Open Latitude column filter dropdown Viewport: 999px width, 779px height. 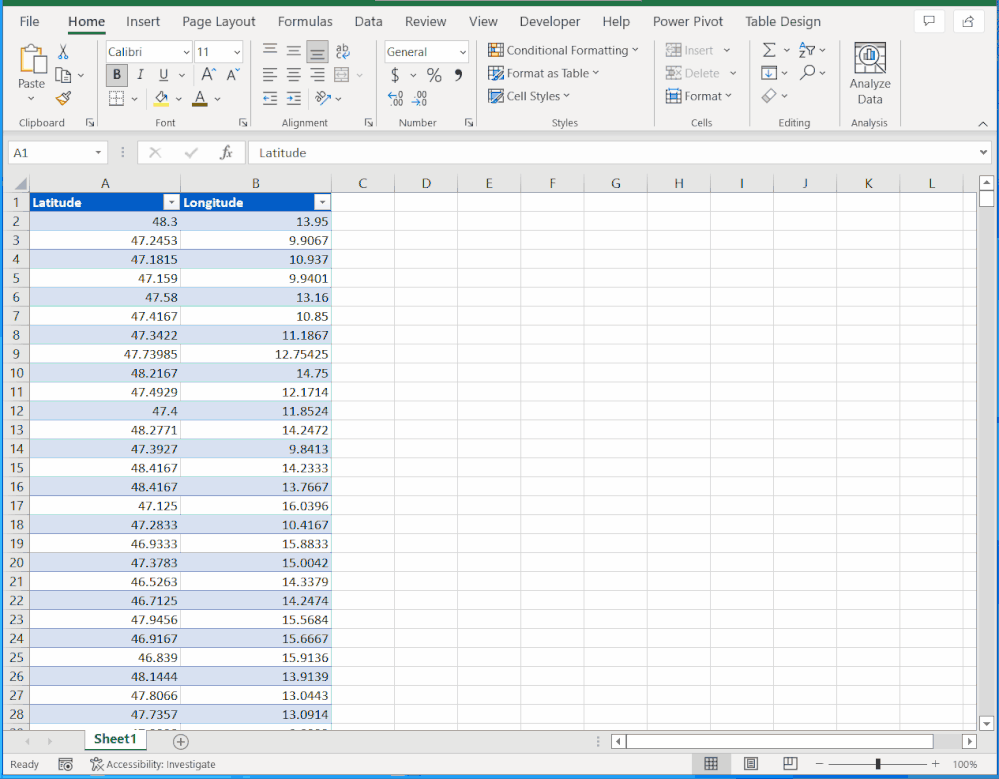171,203
